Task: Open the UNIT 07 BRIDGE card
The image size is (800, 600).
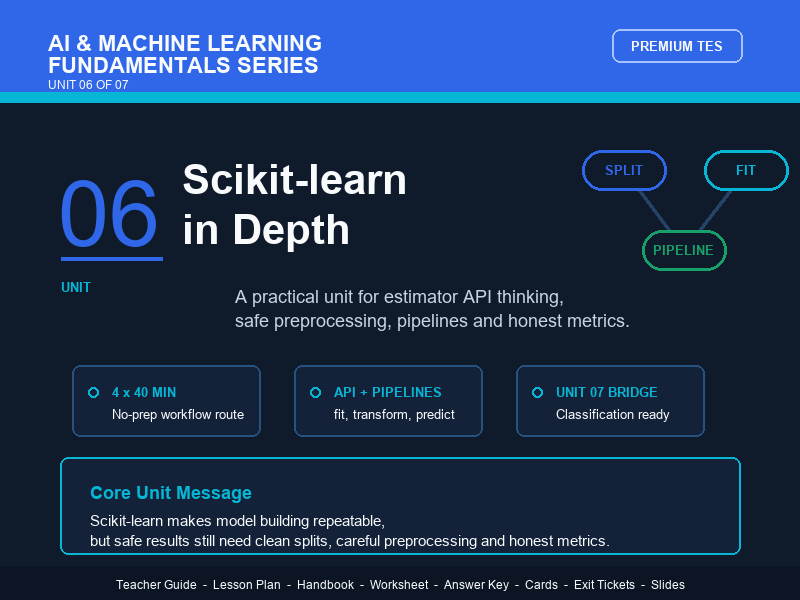Action: click(610, 401)
